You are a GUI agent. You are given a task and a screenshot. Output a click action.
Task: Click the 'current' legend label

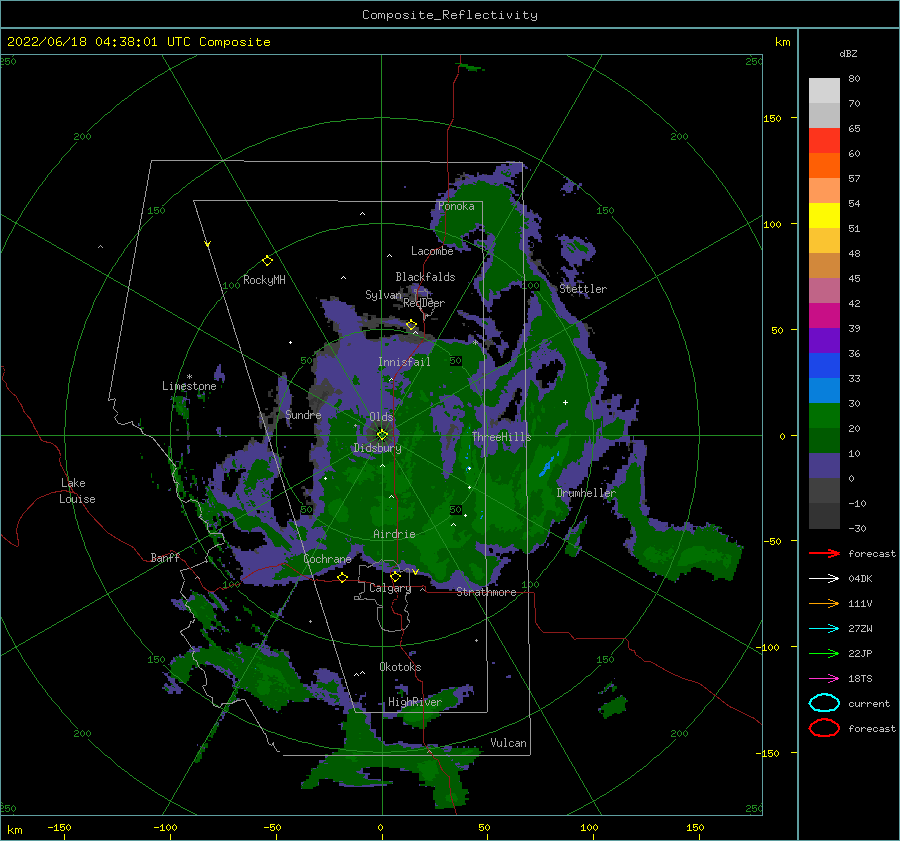click(869, 704)
